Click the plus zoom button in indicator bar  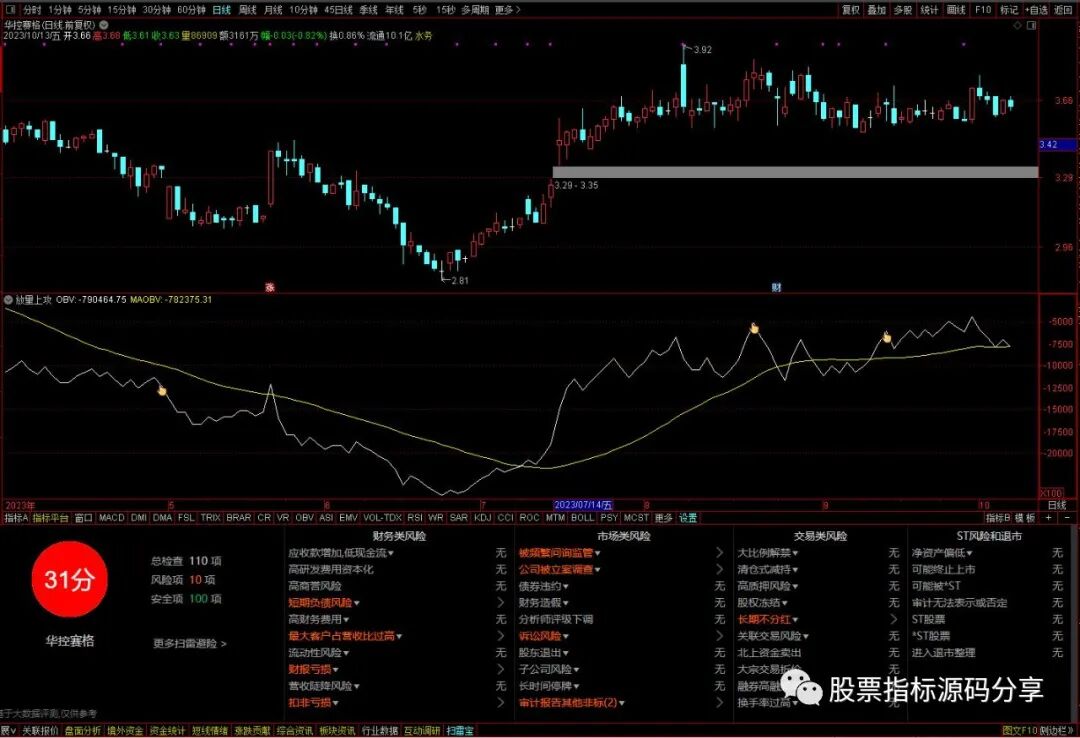(x=1049, y=517)
